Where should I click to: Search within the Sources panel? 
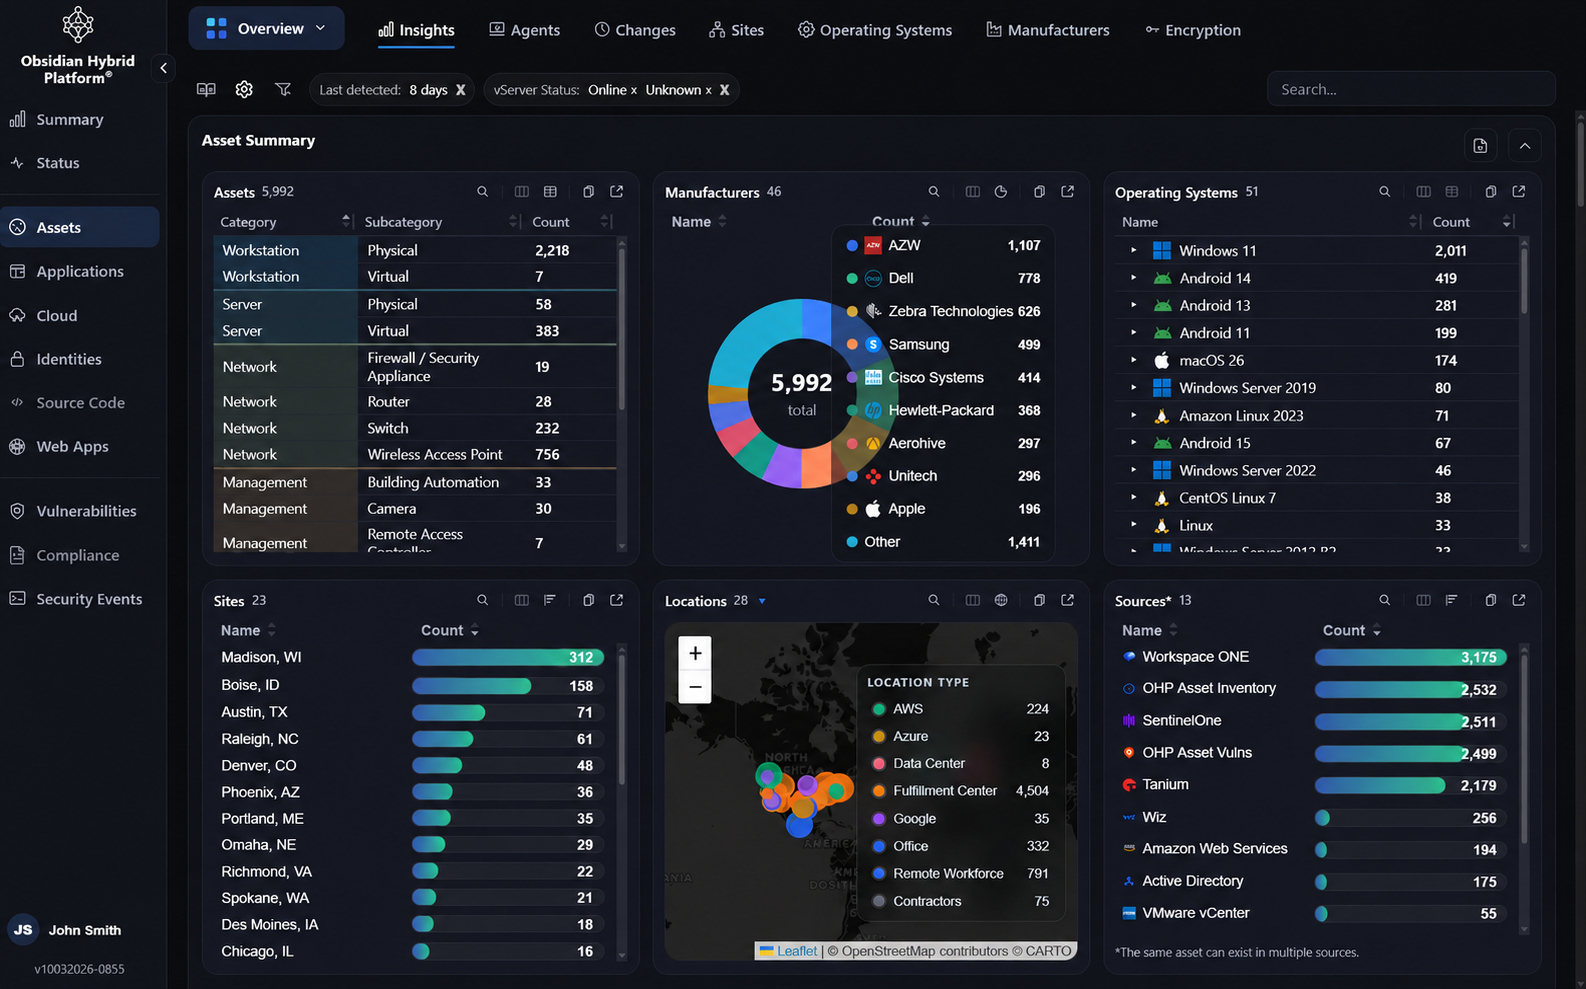[1385, 600]
